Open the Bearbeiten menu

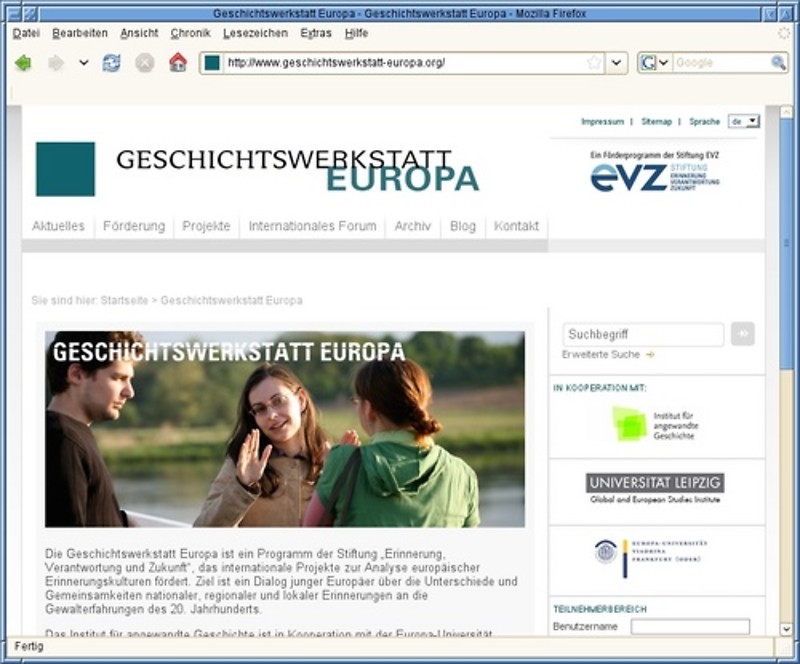tap(80, 33)
